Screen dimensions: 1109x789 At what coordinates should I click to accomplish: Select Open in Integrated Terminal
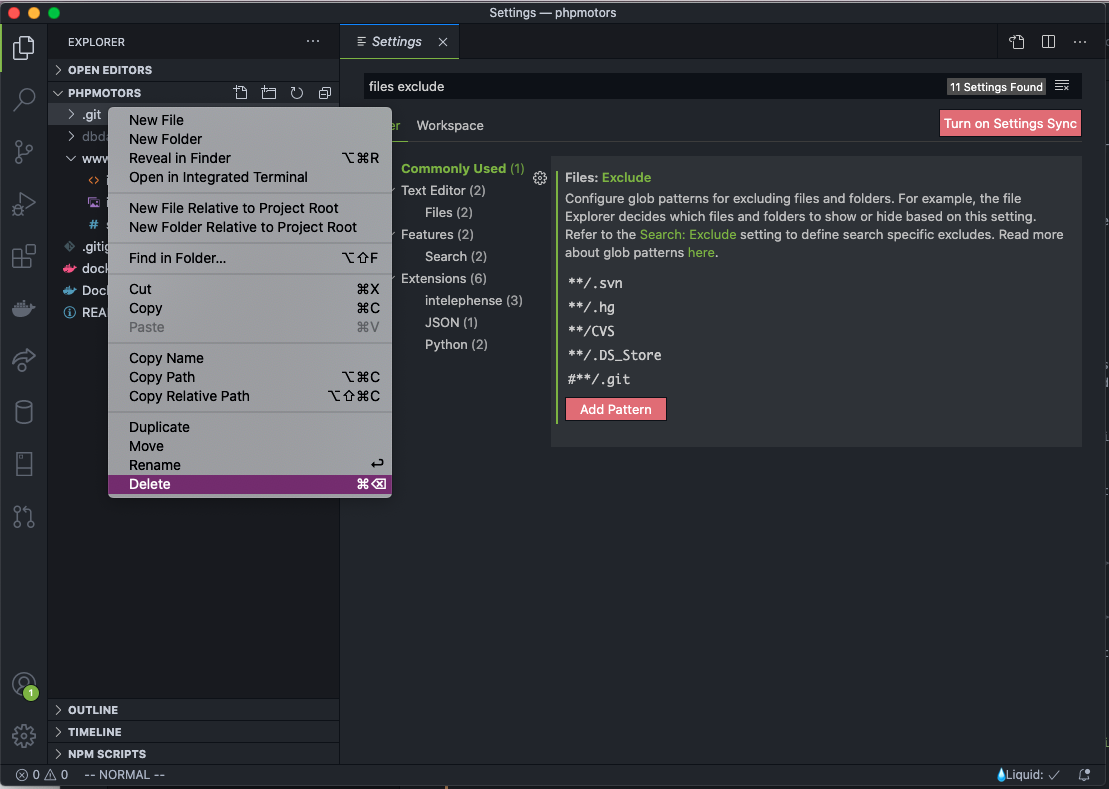tap(250, 177)
